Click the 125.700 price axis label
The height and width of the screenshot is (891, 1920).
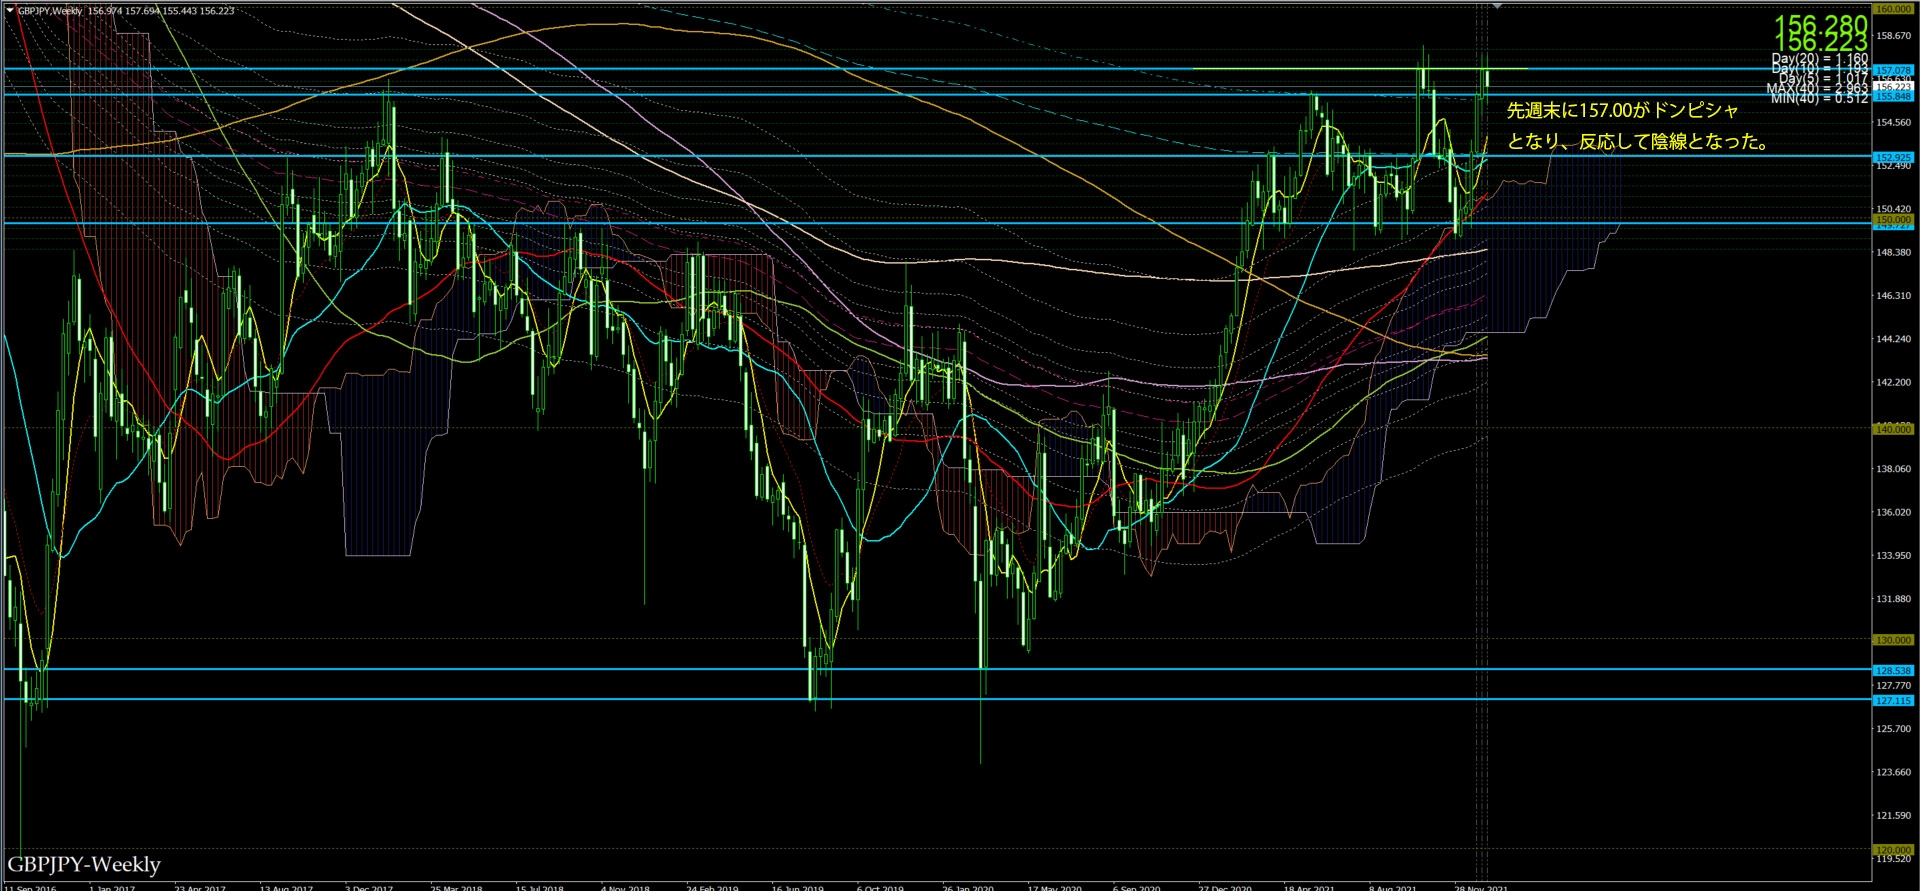click(x=1894, y=729)
